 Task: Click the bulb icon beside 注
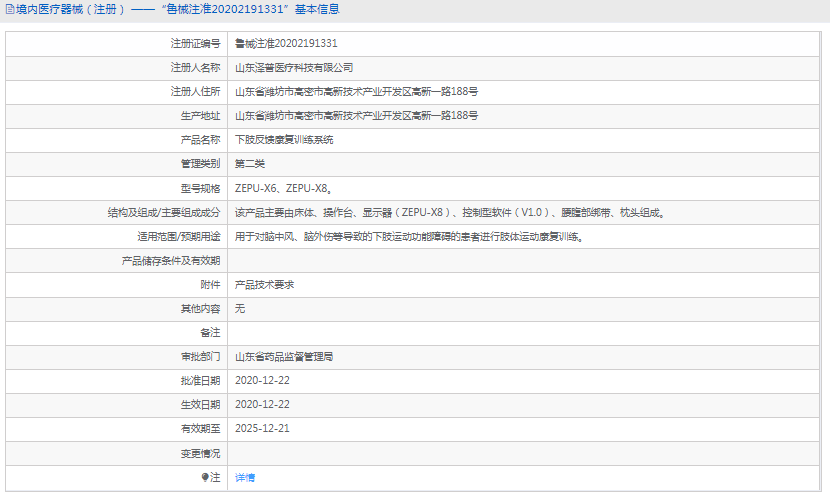coord(205,477)
